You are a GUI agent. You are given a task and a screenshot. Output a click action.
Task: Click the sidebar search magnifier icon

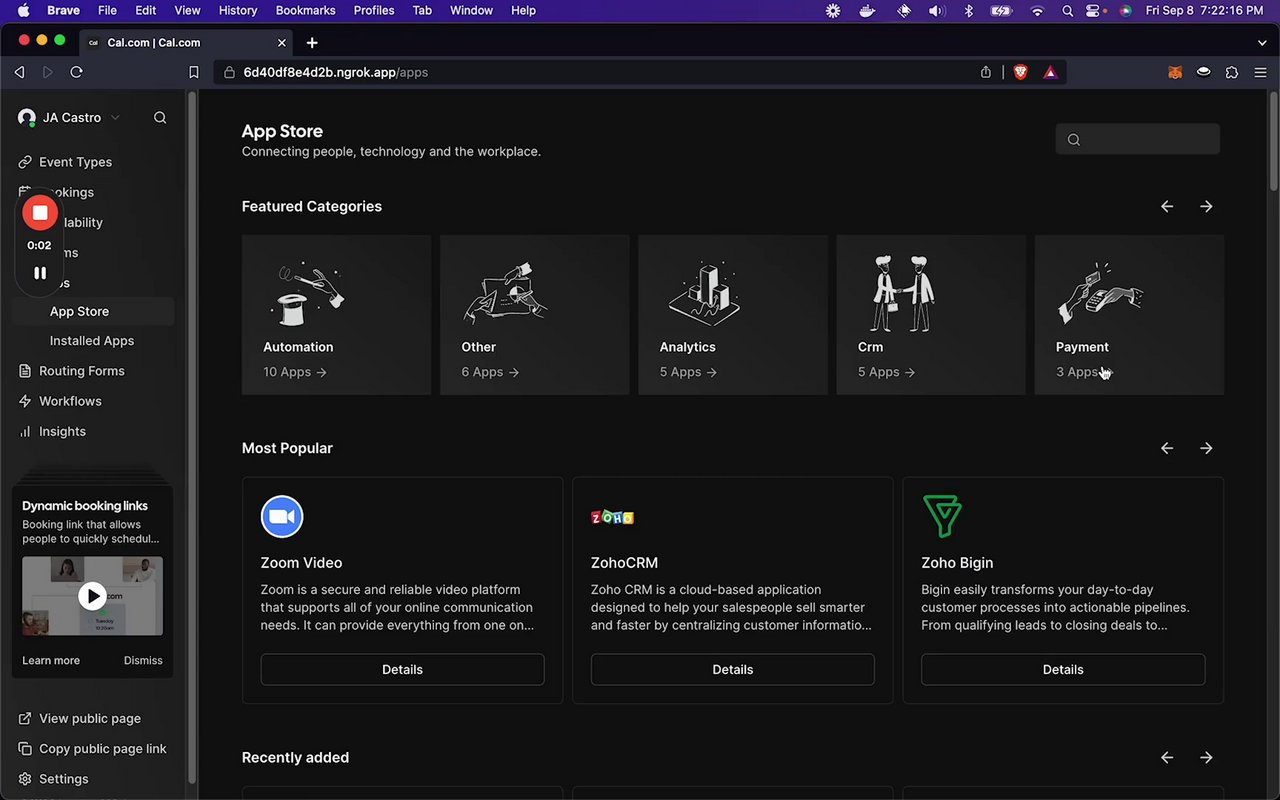(160, 118)
